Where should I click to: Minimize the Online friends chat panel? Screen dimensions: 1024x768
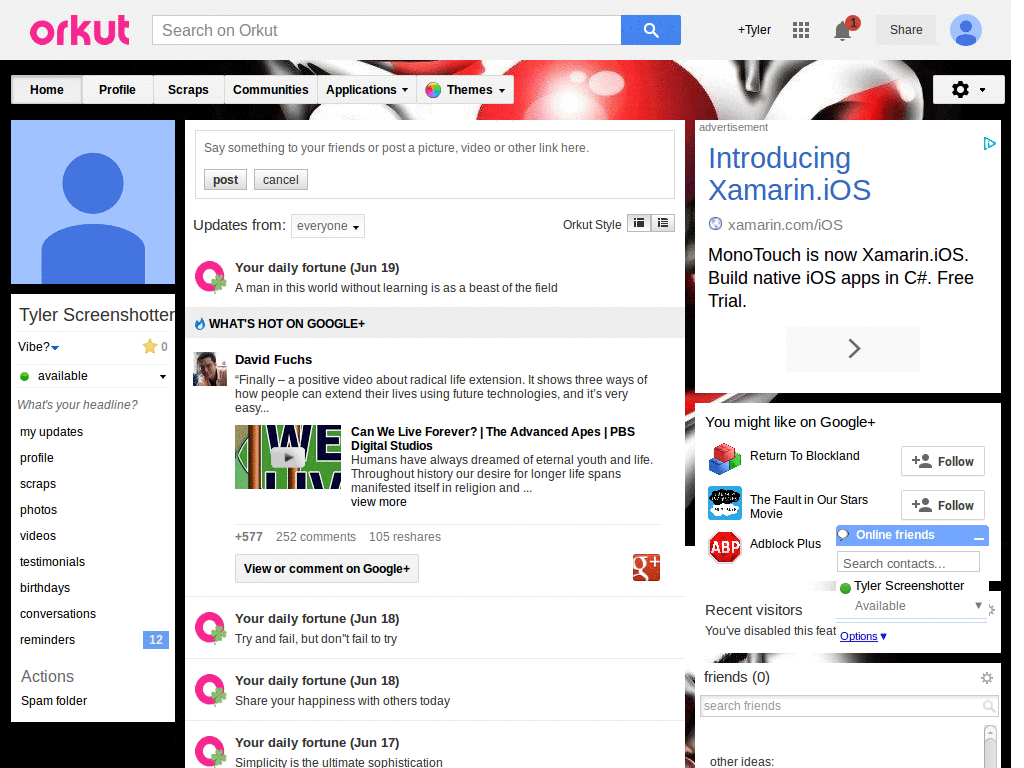coord(978,537)
